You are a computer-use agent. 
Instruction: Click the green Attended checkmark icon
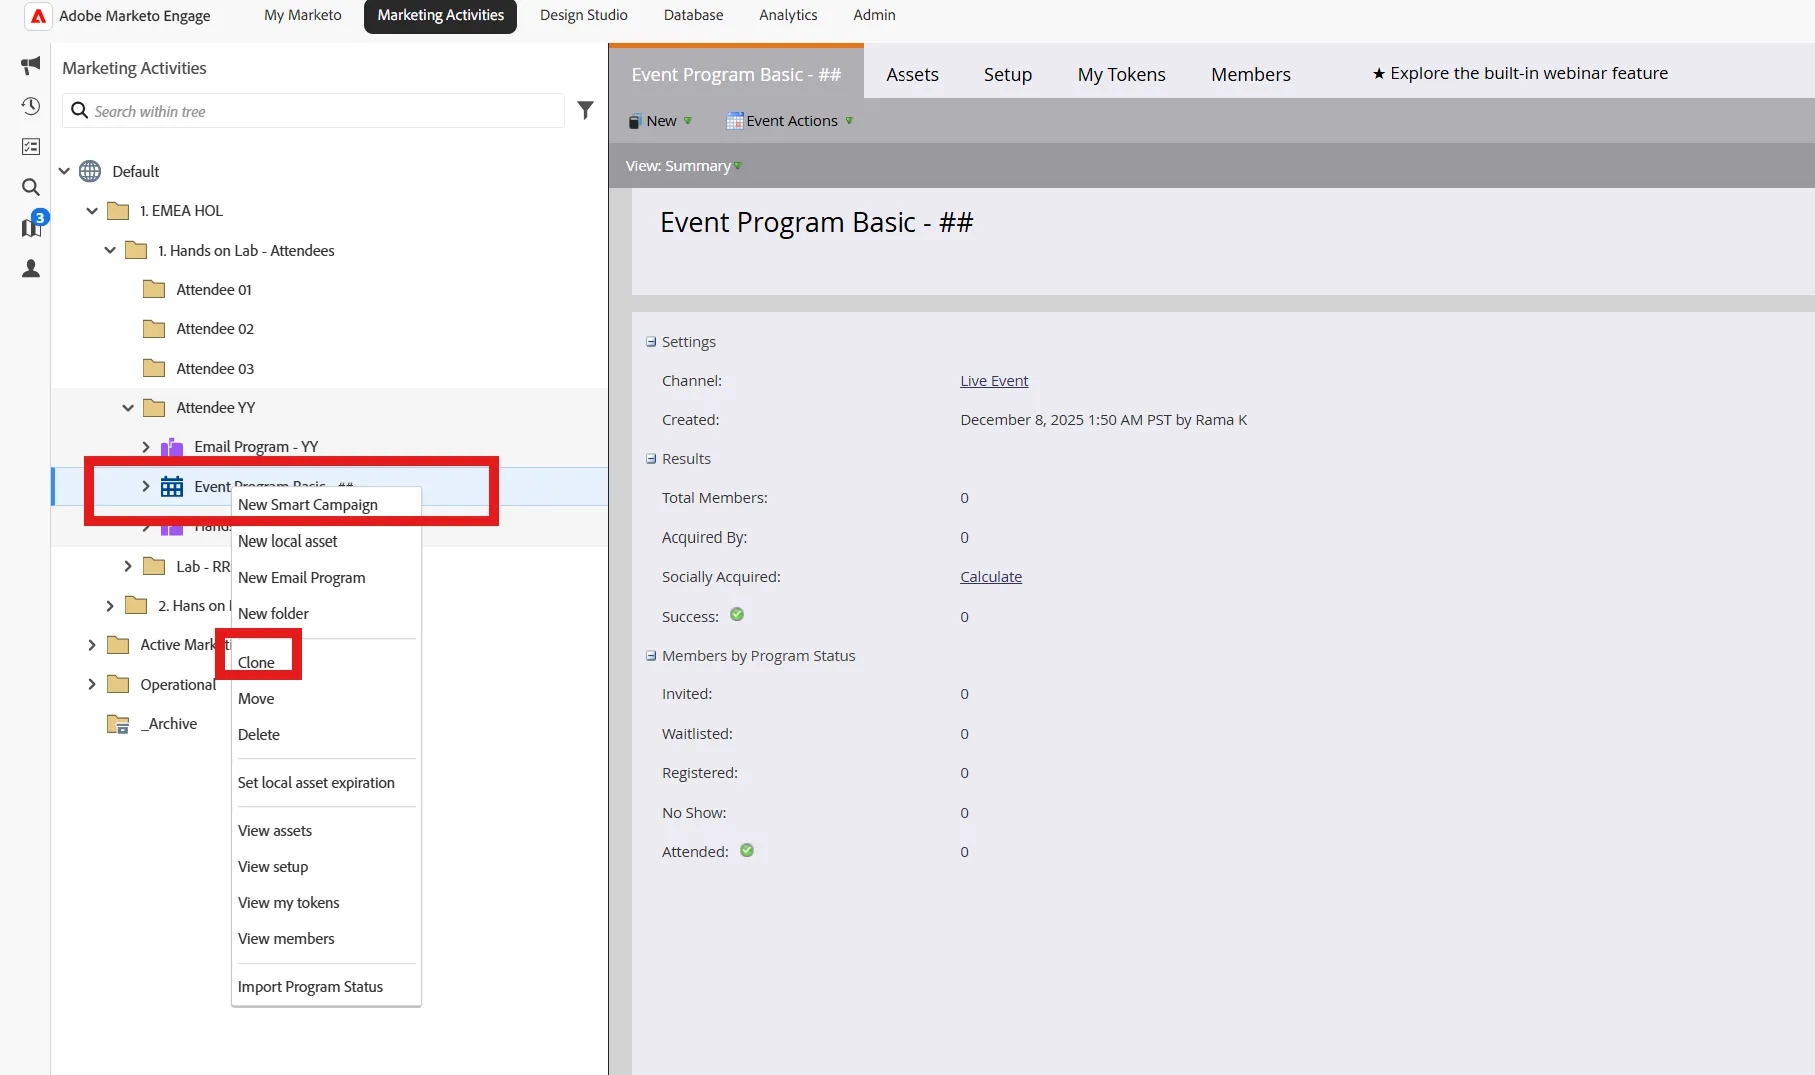747,850
